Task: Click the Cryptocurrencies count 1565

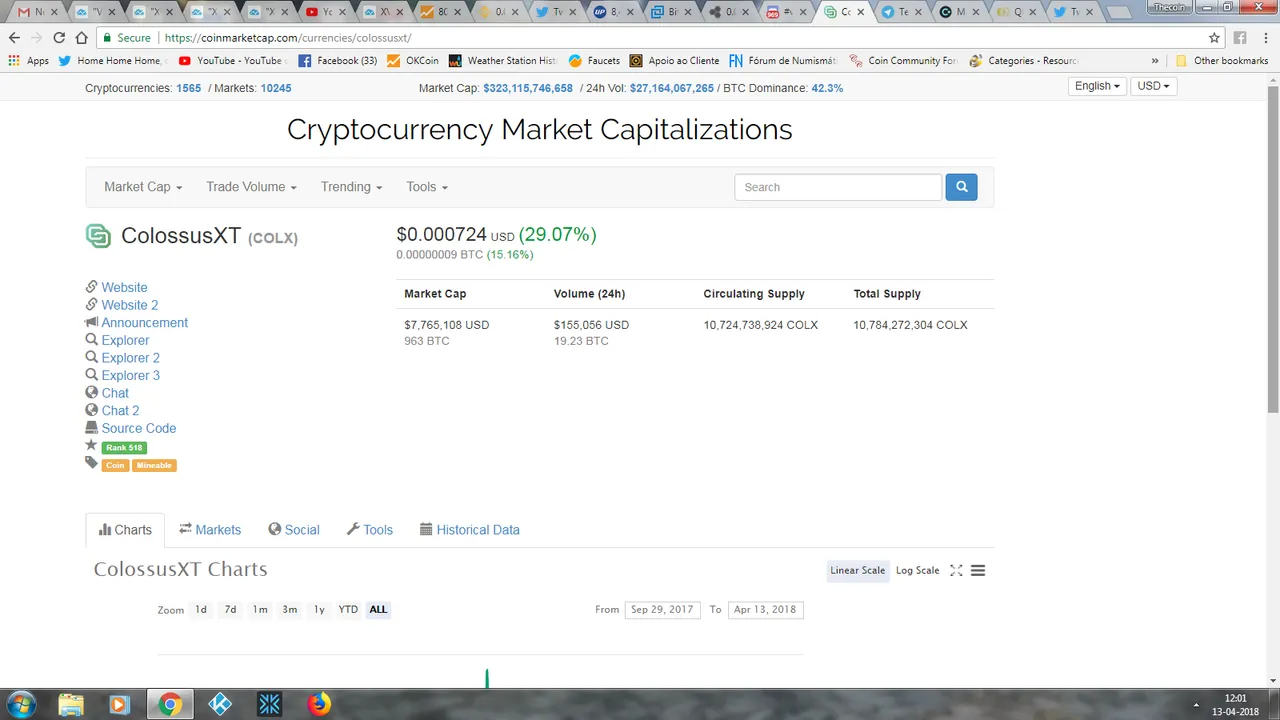Action: click(189, 88)
